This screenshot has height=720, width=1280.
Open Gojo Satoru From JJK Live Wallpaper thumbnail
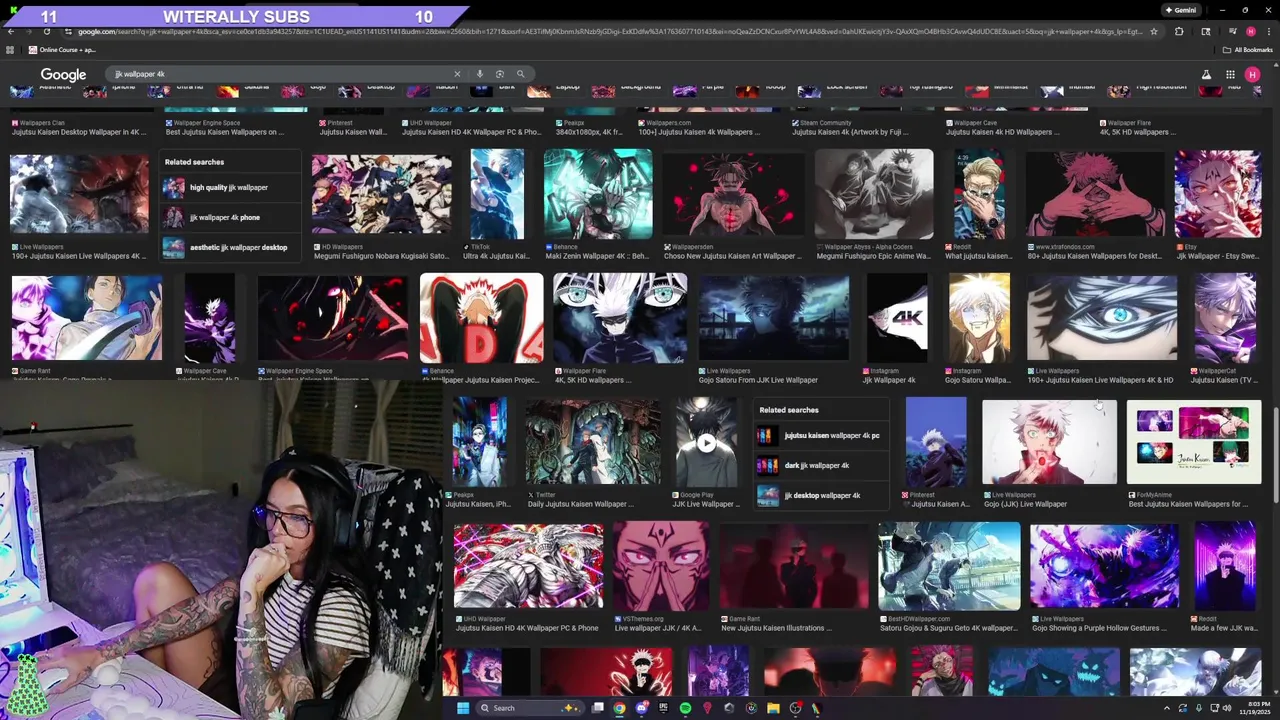pyautogui.click(x=773, y=317)
